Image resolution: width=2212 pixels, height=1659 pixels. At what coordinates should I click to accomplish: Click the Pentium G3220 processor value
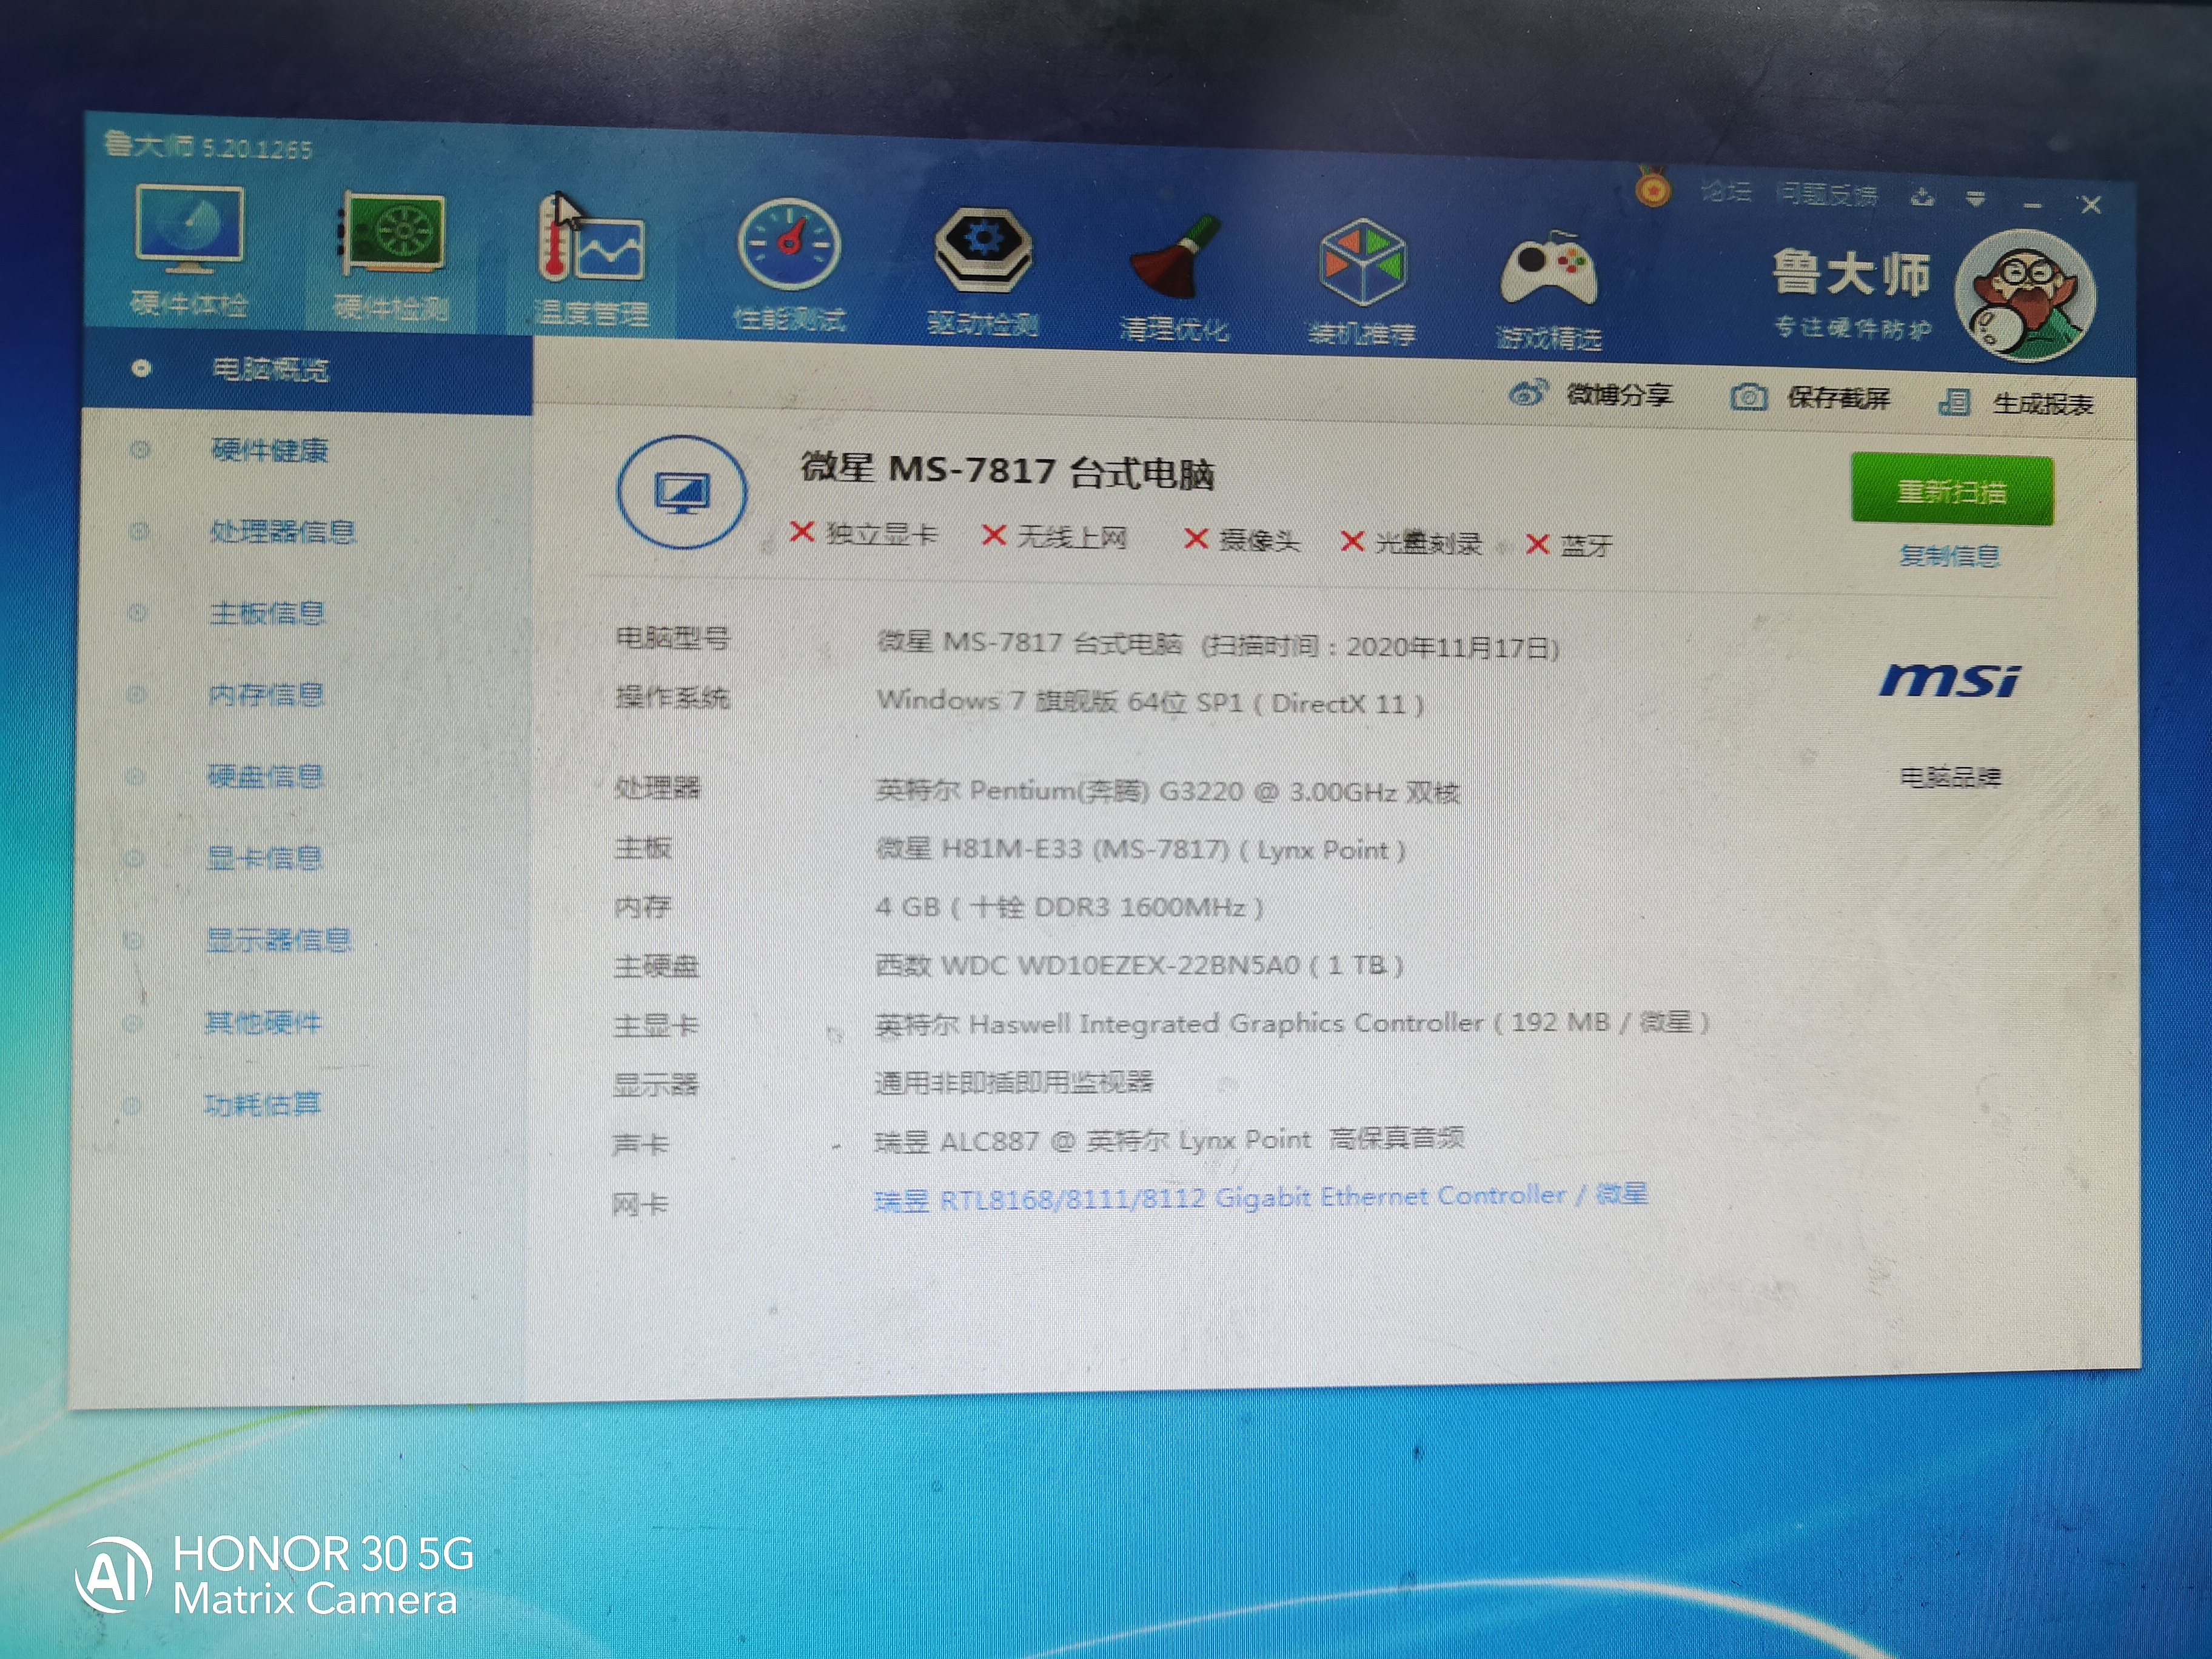click(x=1168, y=792)
